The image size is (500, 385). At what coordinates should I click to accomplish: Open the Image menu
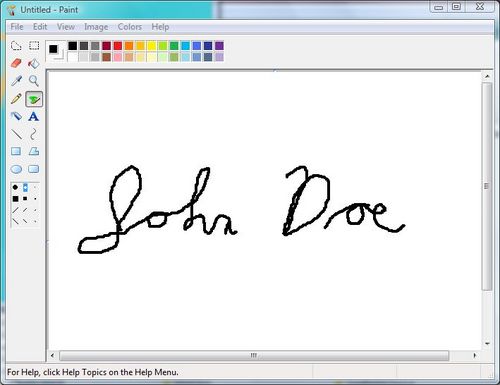click(x=96, y=27)
